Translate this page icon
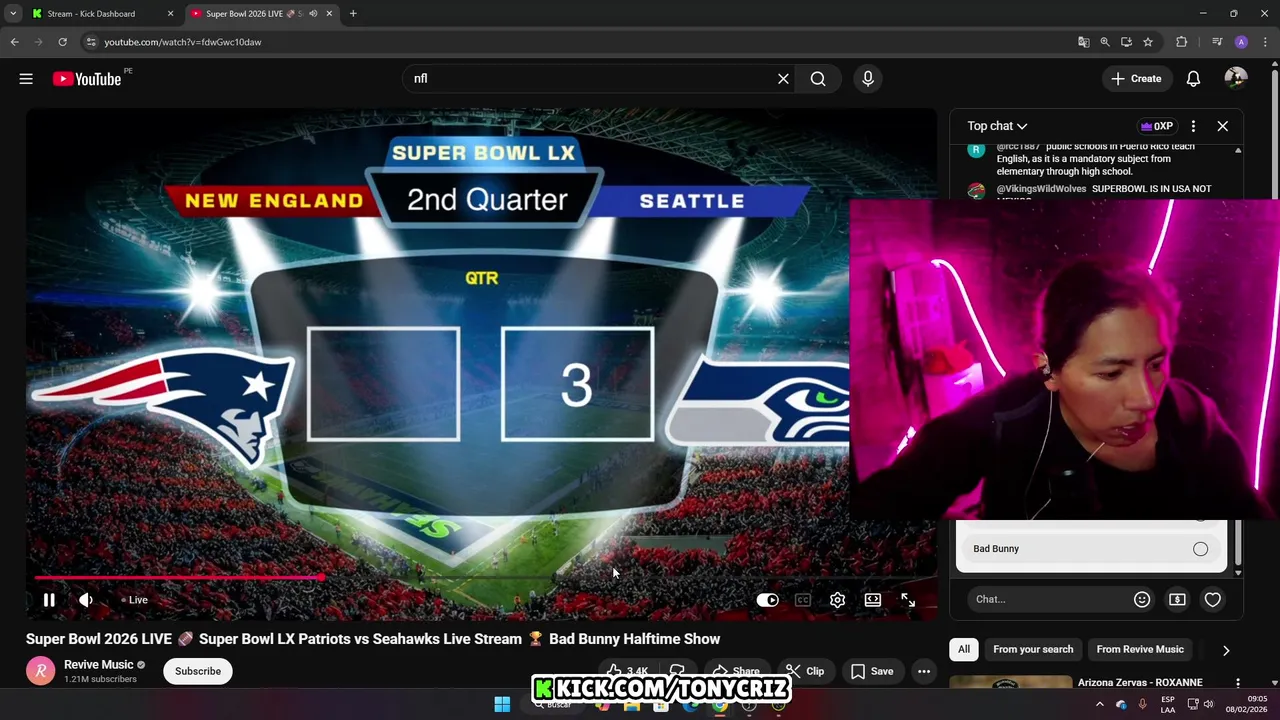The width and height of the screenshot is (1280, 720). click(x=1083, y=42)
